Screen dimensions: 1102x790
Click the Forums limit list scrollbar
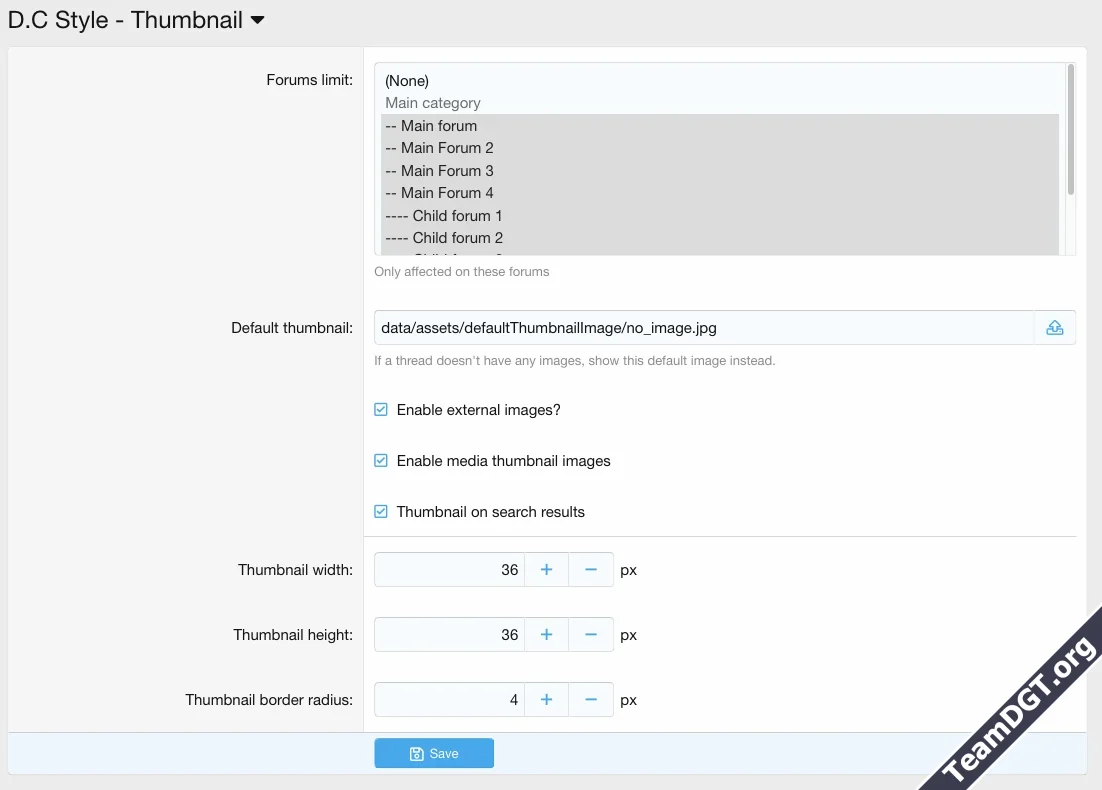pos(1070,130)
